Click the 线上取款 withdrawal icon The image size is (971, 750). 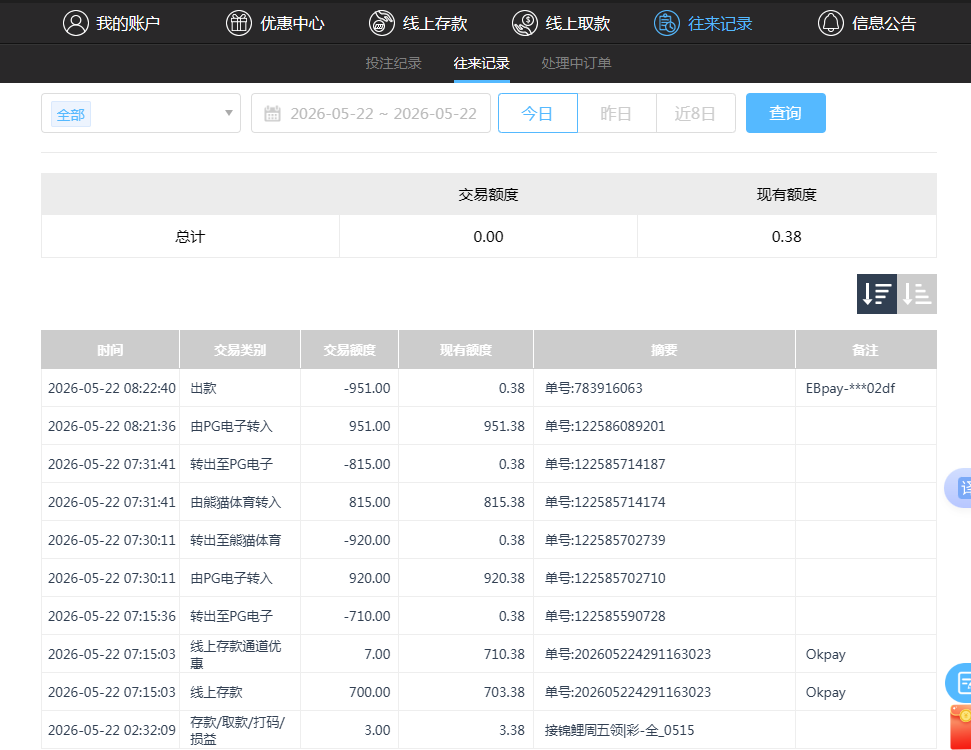click(525, 24)
